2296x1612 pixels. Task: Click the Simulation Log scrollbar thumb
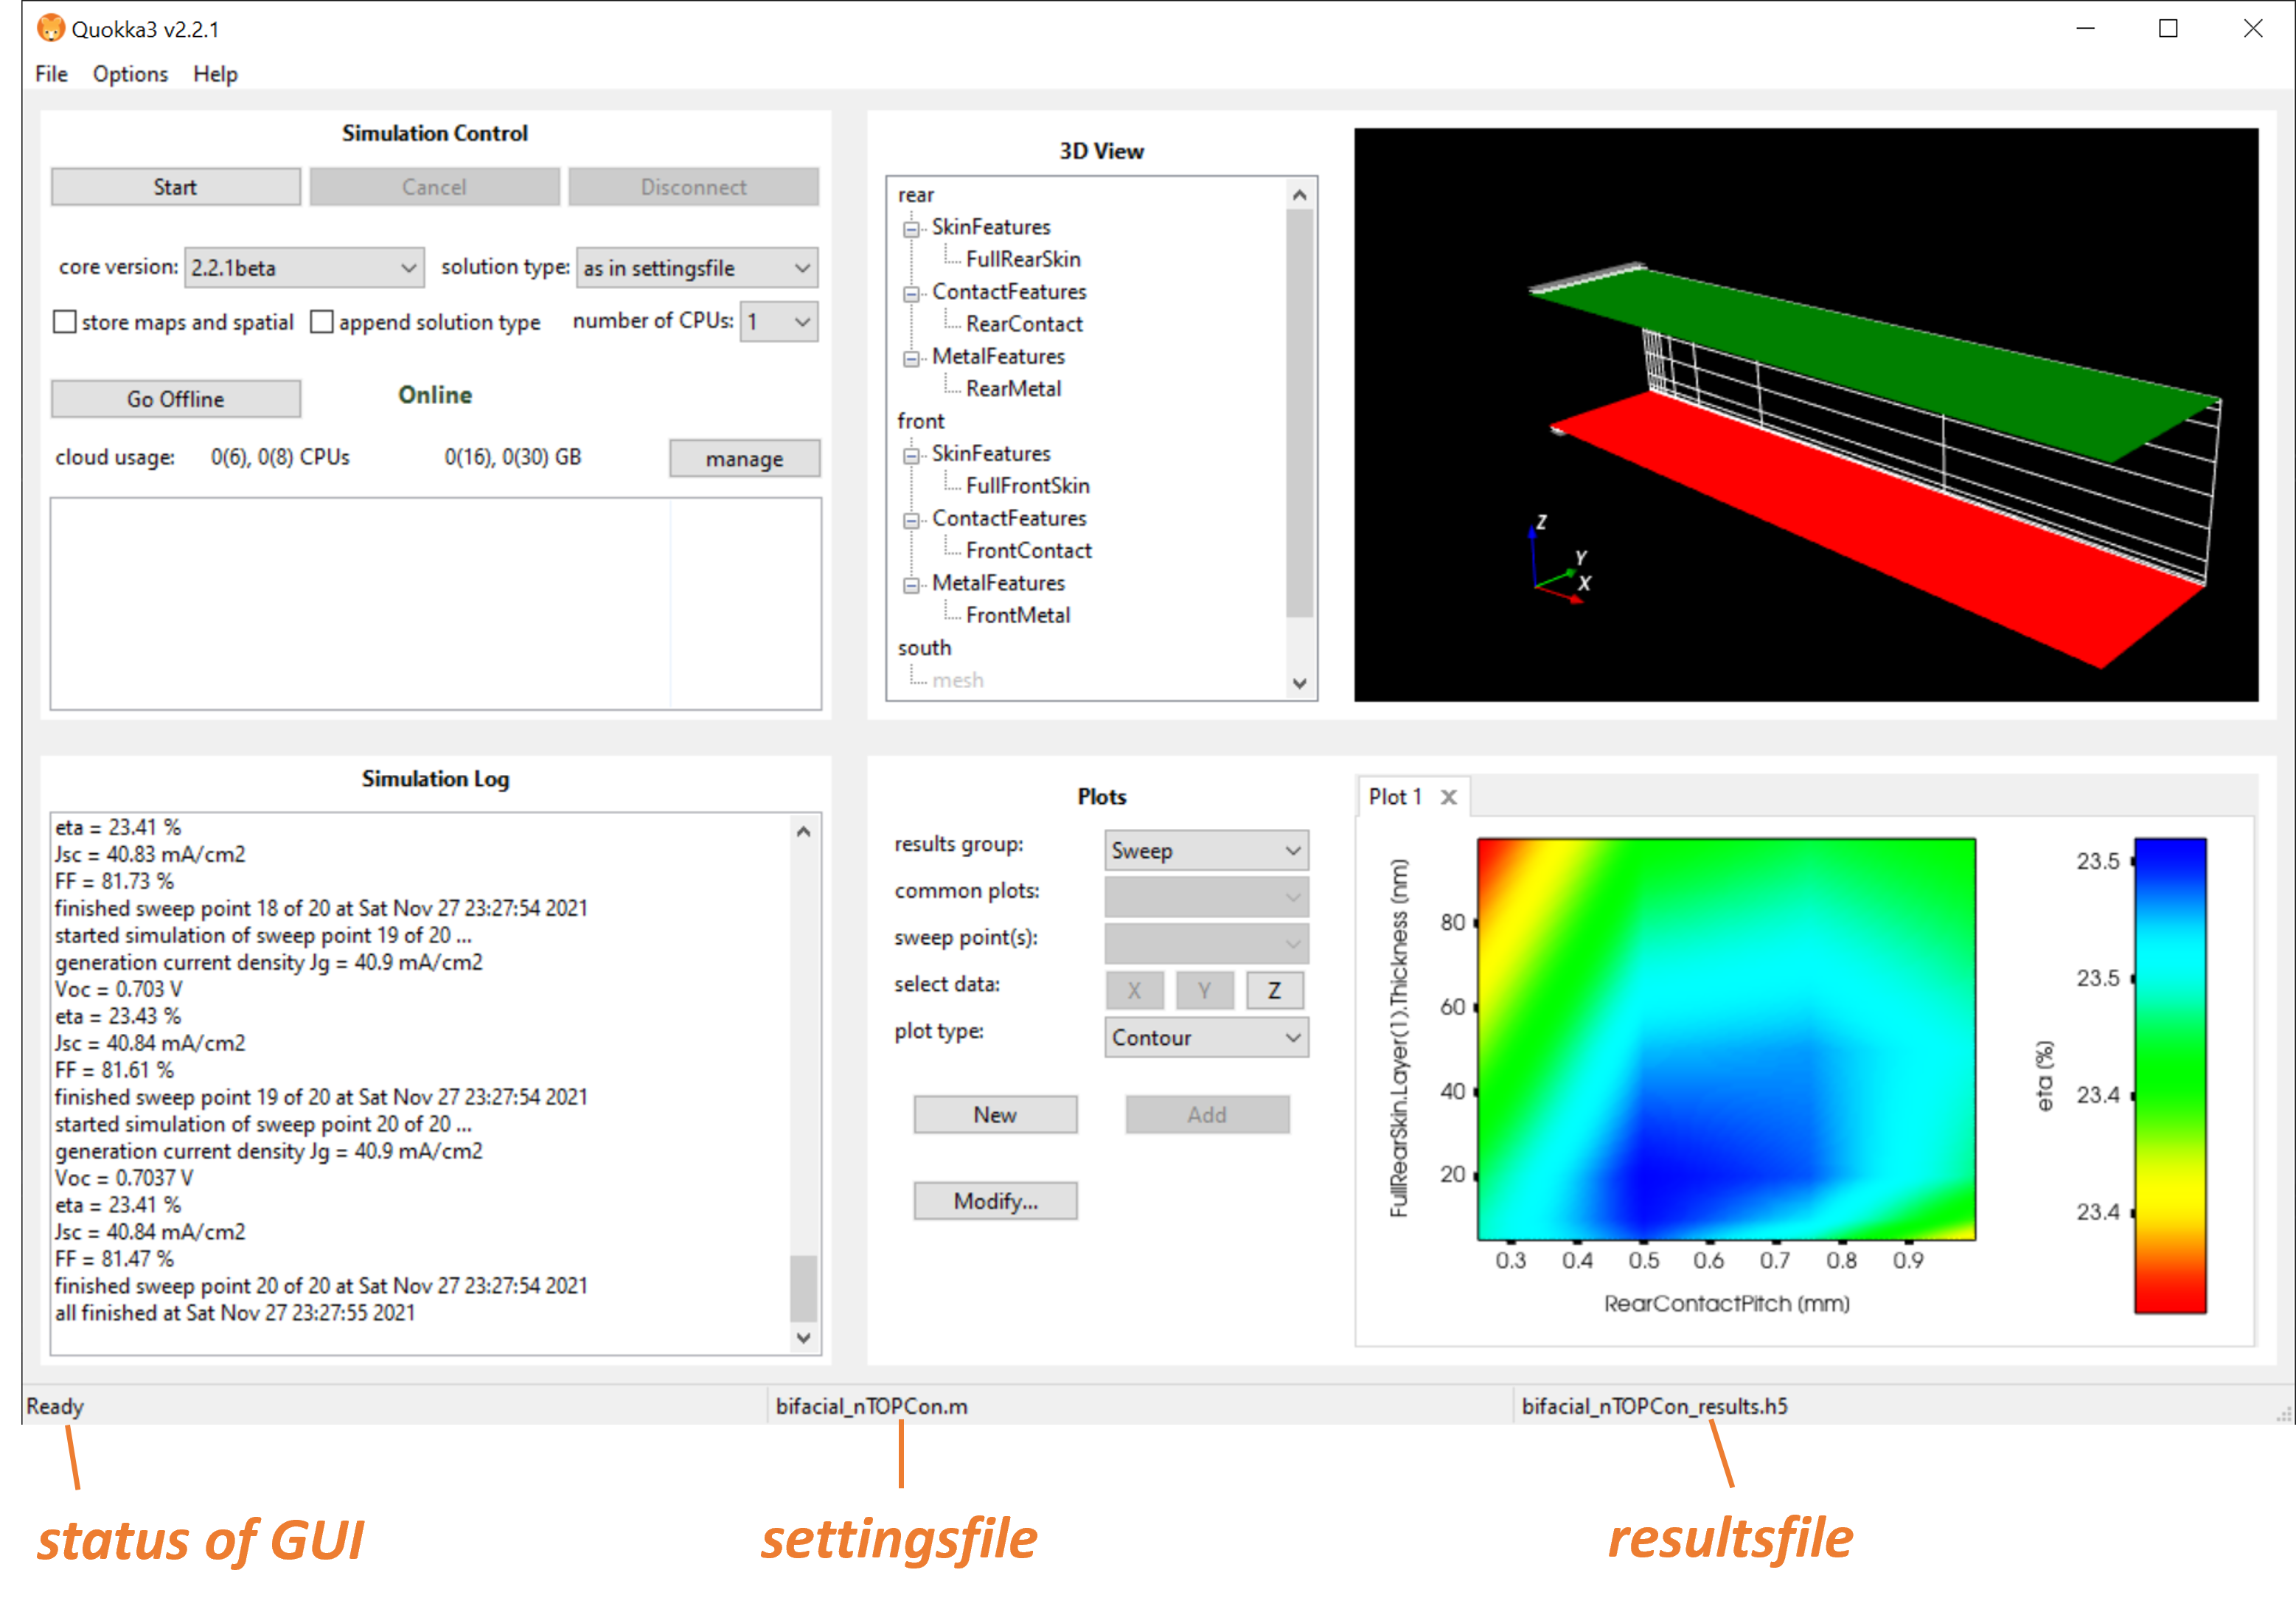click(803, 1289)
